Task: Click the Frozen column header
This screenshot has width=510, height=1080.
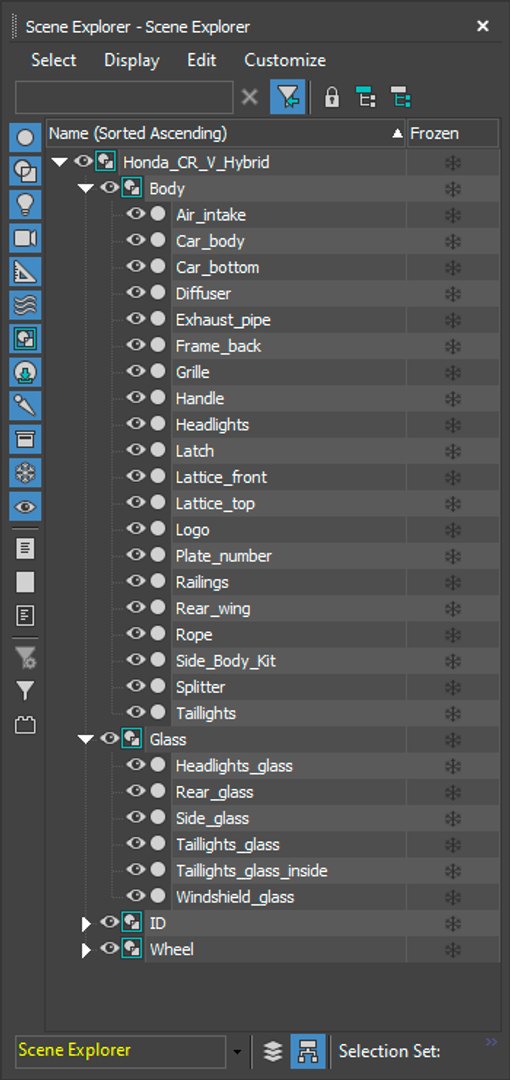Action: (x=453, y=133)
